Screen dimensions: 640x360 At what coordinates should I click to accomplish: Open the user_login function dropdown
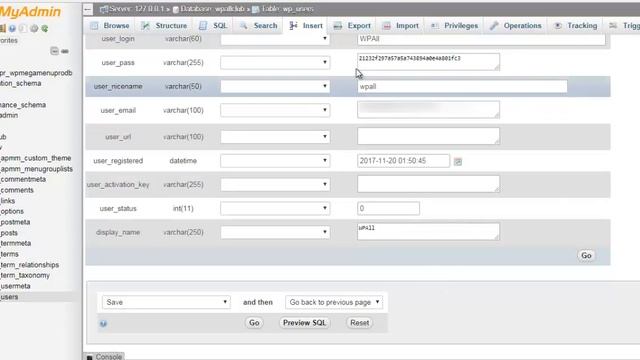(275, 39)
